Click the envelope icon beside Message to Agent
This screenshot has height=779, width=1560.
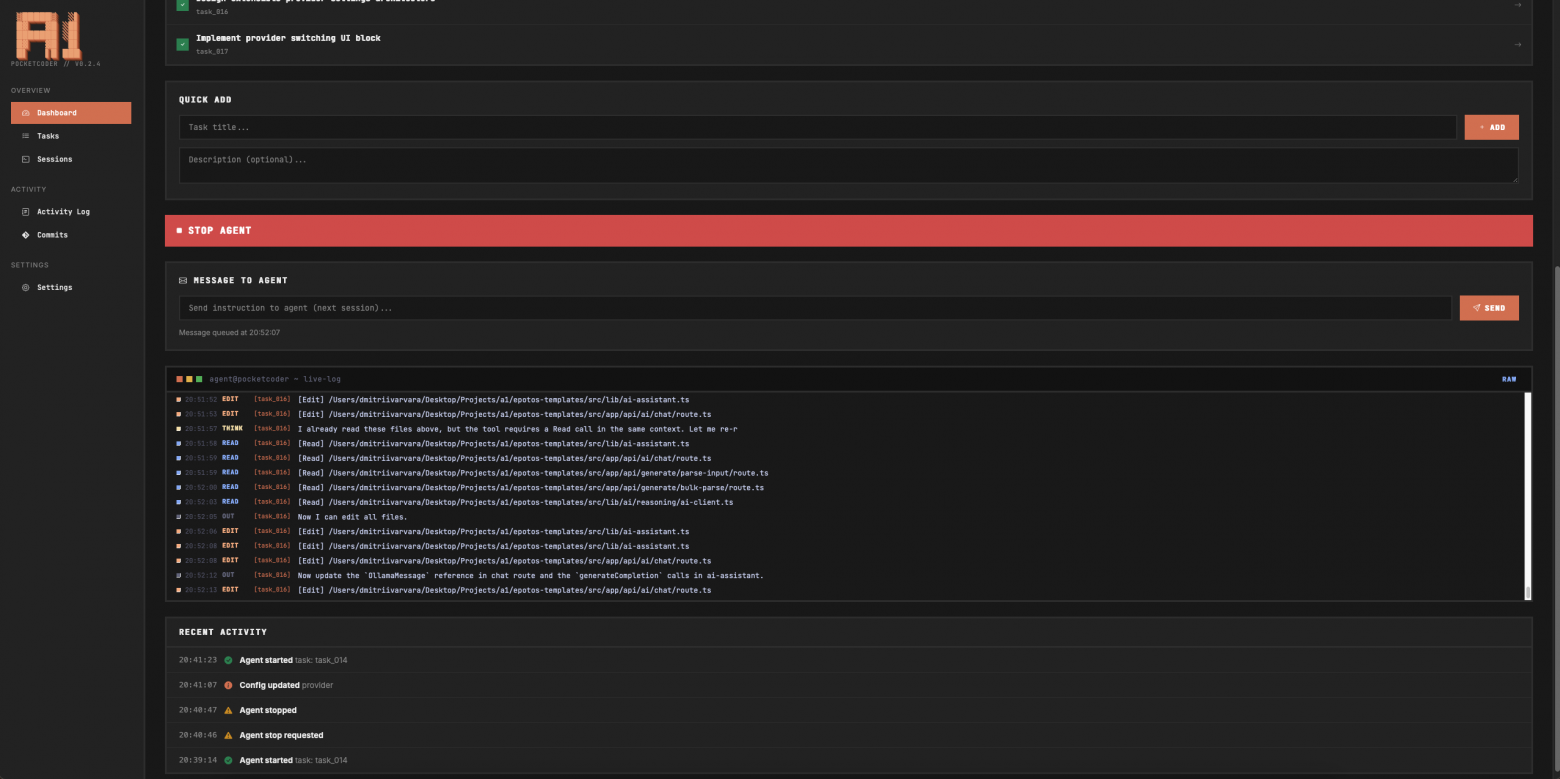[183, 281]
